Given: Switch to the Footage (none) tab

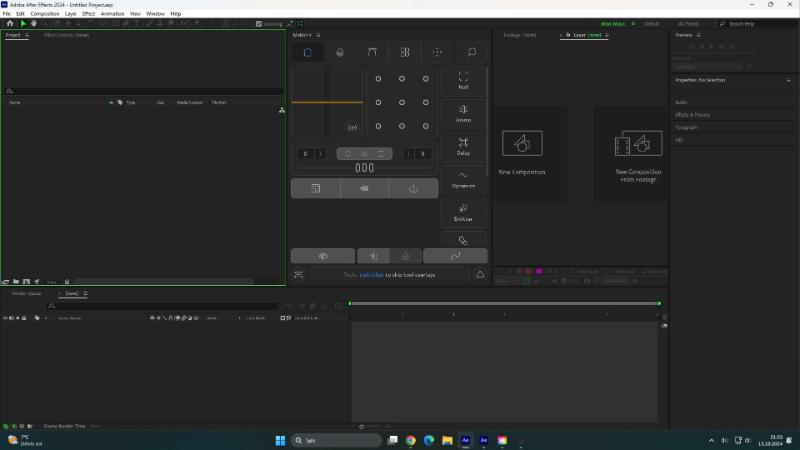Looking at the screenshot, I should point(519,35).
